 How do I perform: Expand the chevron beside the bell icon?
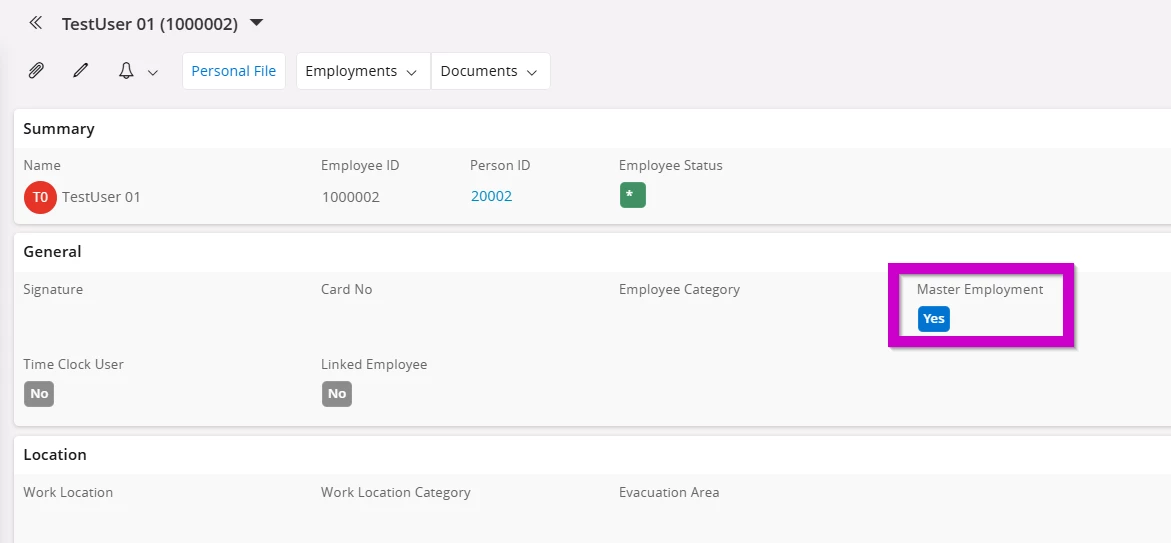(153, 72)
